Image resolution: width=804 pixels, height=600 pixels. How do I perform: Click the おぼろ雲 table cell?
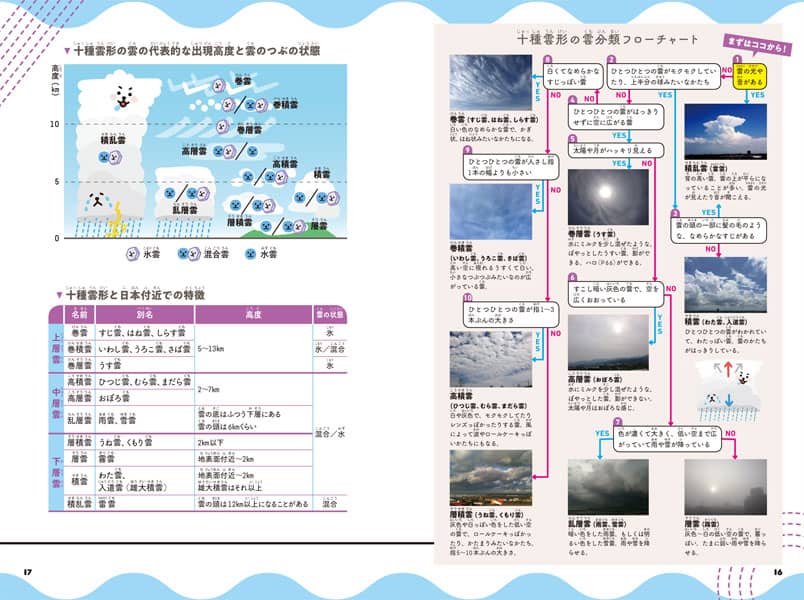click(145, 398)
